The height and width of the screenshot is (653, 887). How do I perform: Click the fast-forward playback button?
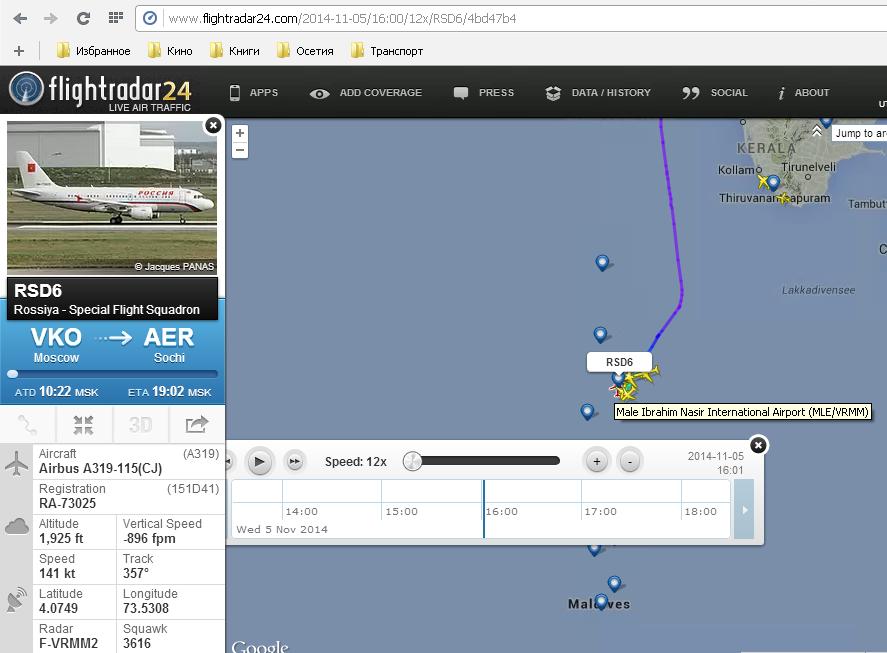pos(295,462)
